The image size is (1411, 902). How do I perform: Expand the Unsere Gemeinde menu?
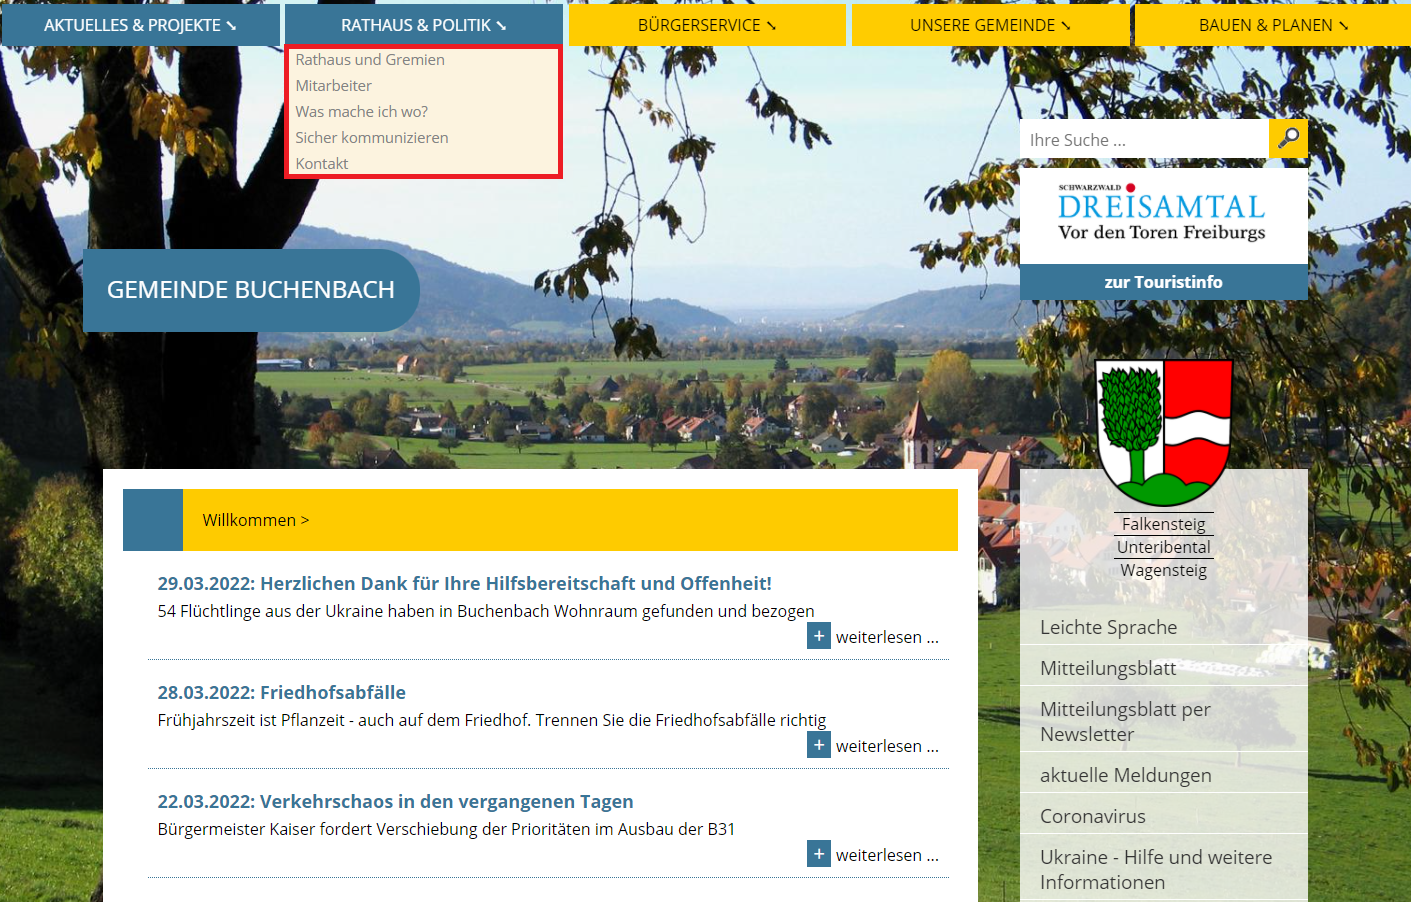[x=989, y=25]
